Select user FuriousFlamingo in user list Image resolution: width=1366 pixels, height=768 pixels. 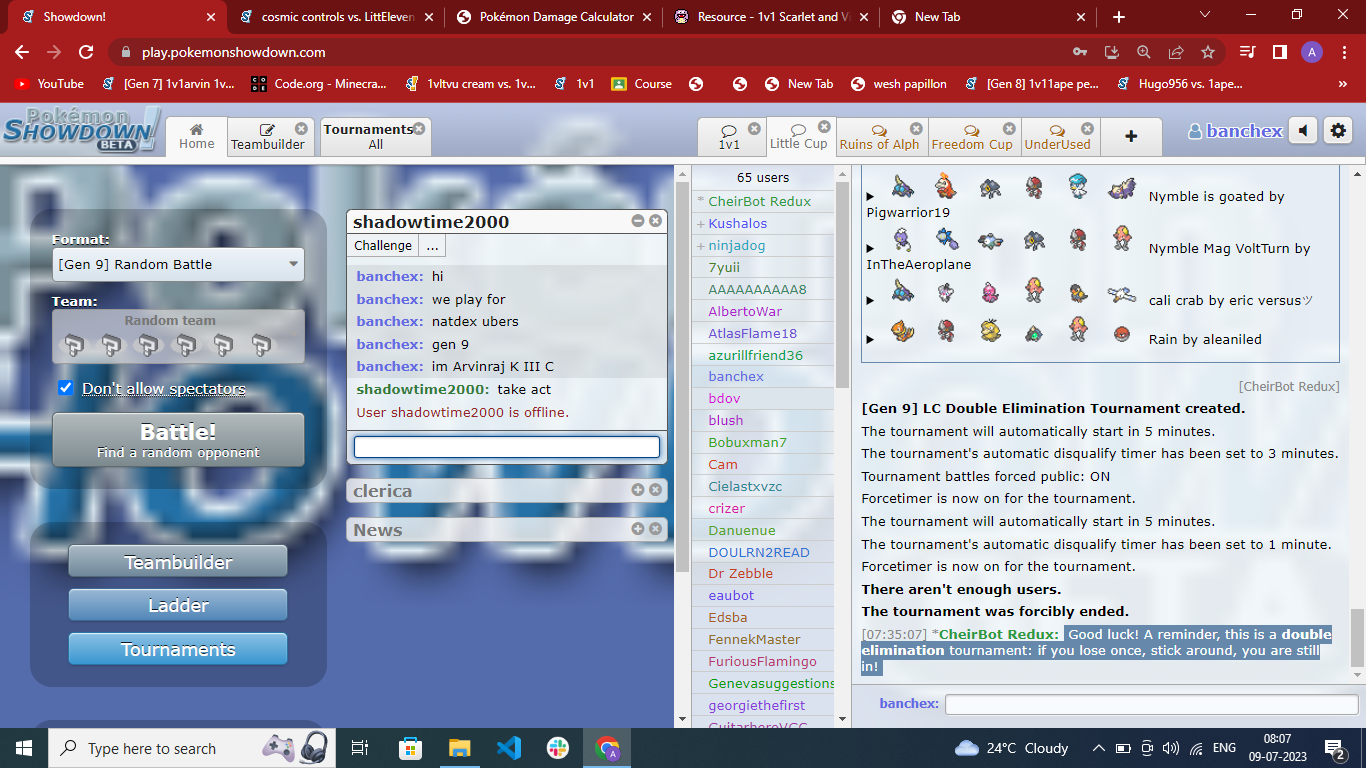tap(762, 661)
